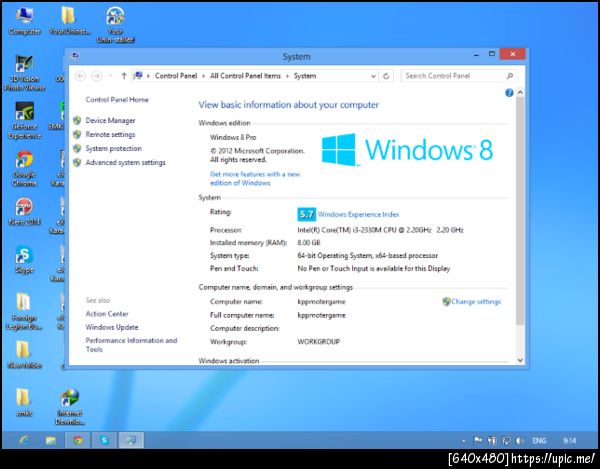Expand chevron after Control Panel breadcrumb
This screenshot has height=469, width=600.
click(204, 76)
